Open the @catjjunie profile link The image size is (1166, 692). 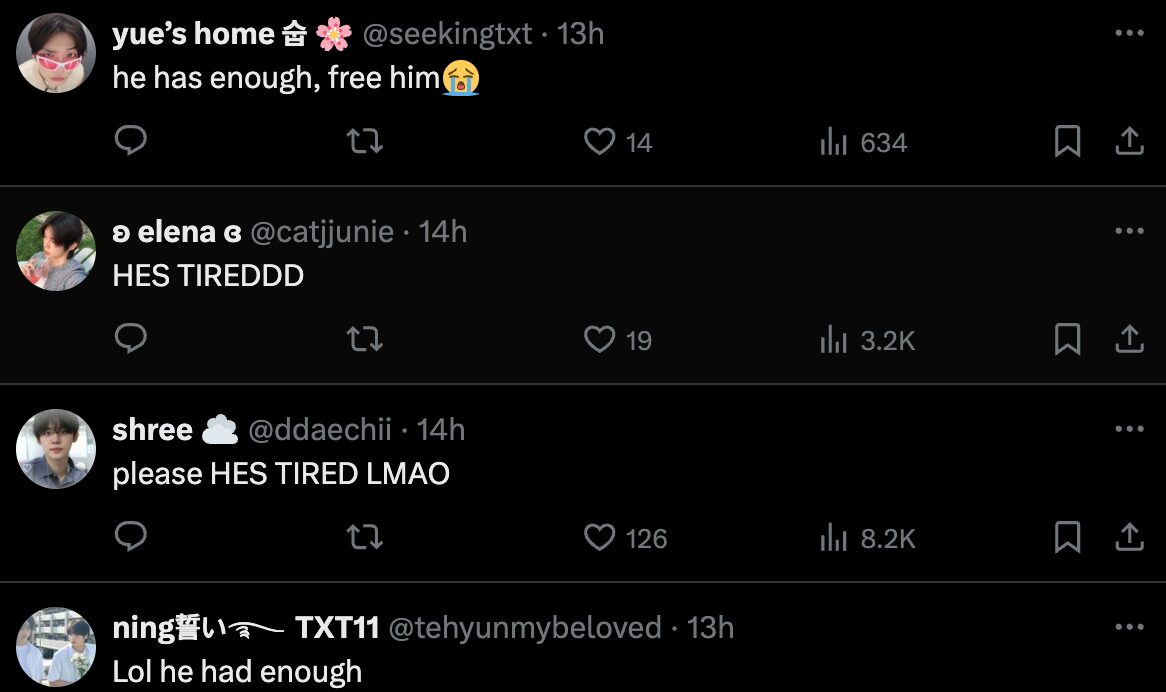point(321,232)
